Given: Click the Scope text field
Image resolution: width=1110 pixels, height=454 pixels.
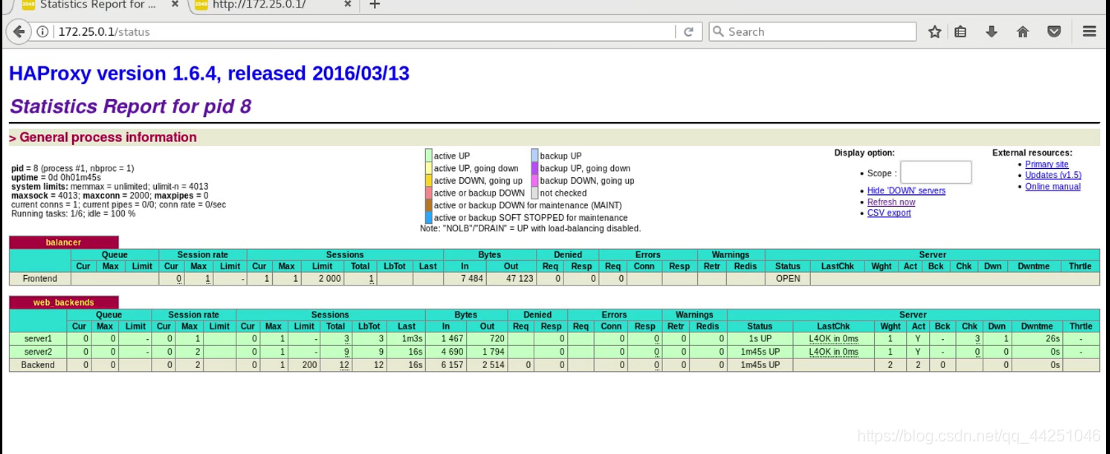Looking at the screenshot, I should point(936,172).
